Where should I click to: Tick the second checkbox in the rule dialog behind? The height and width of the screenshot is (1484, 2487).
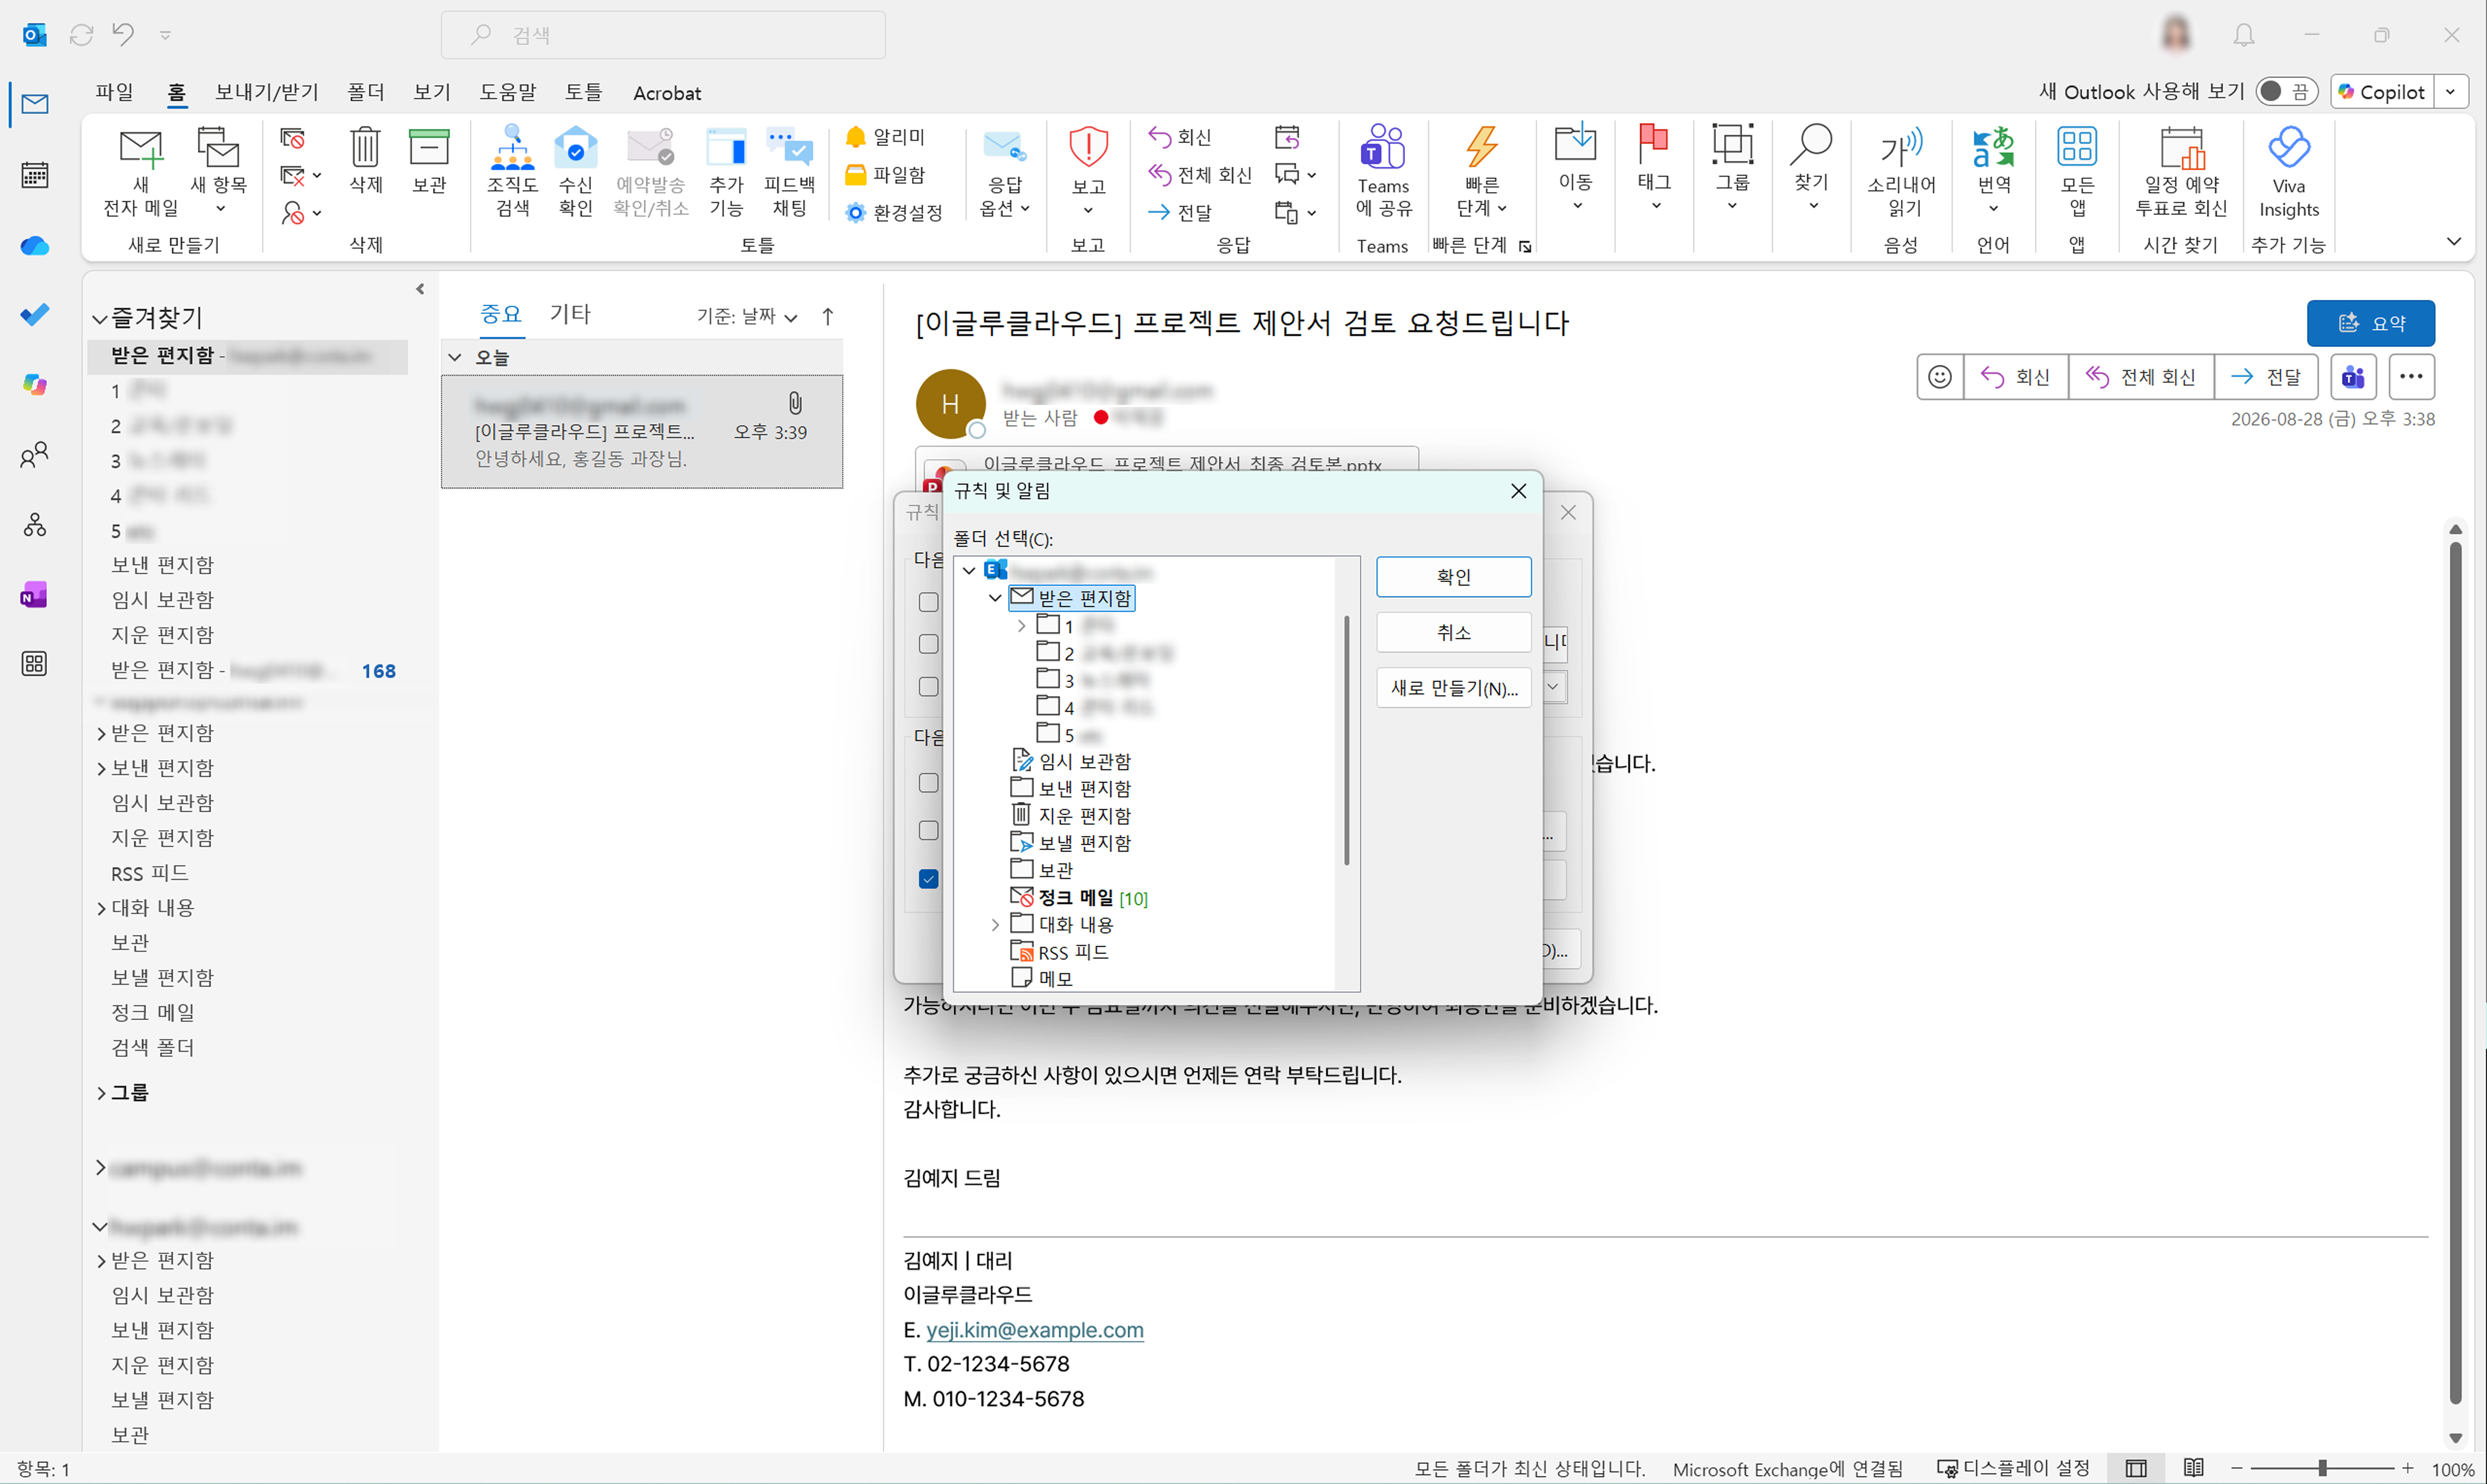click(929, 644)
